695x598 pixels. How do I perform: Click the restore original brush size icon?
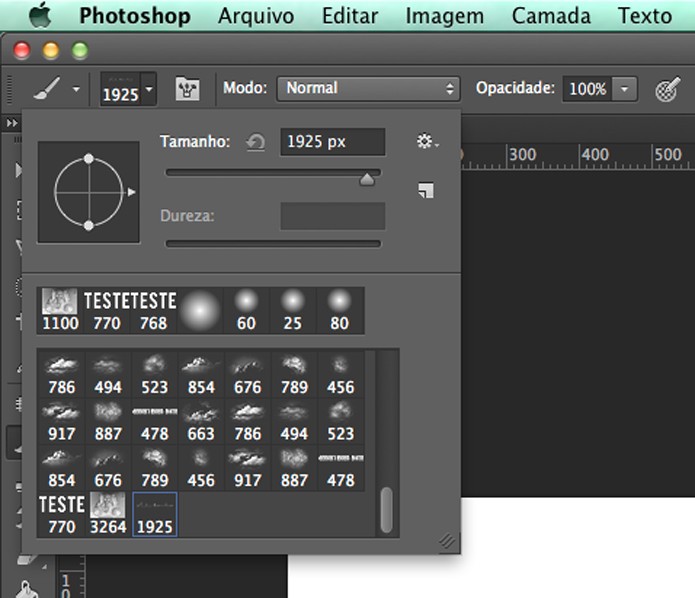coord(256,143)
